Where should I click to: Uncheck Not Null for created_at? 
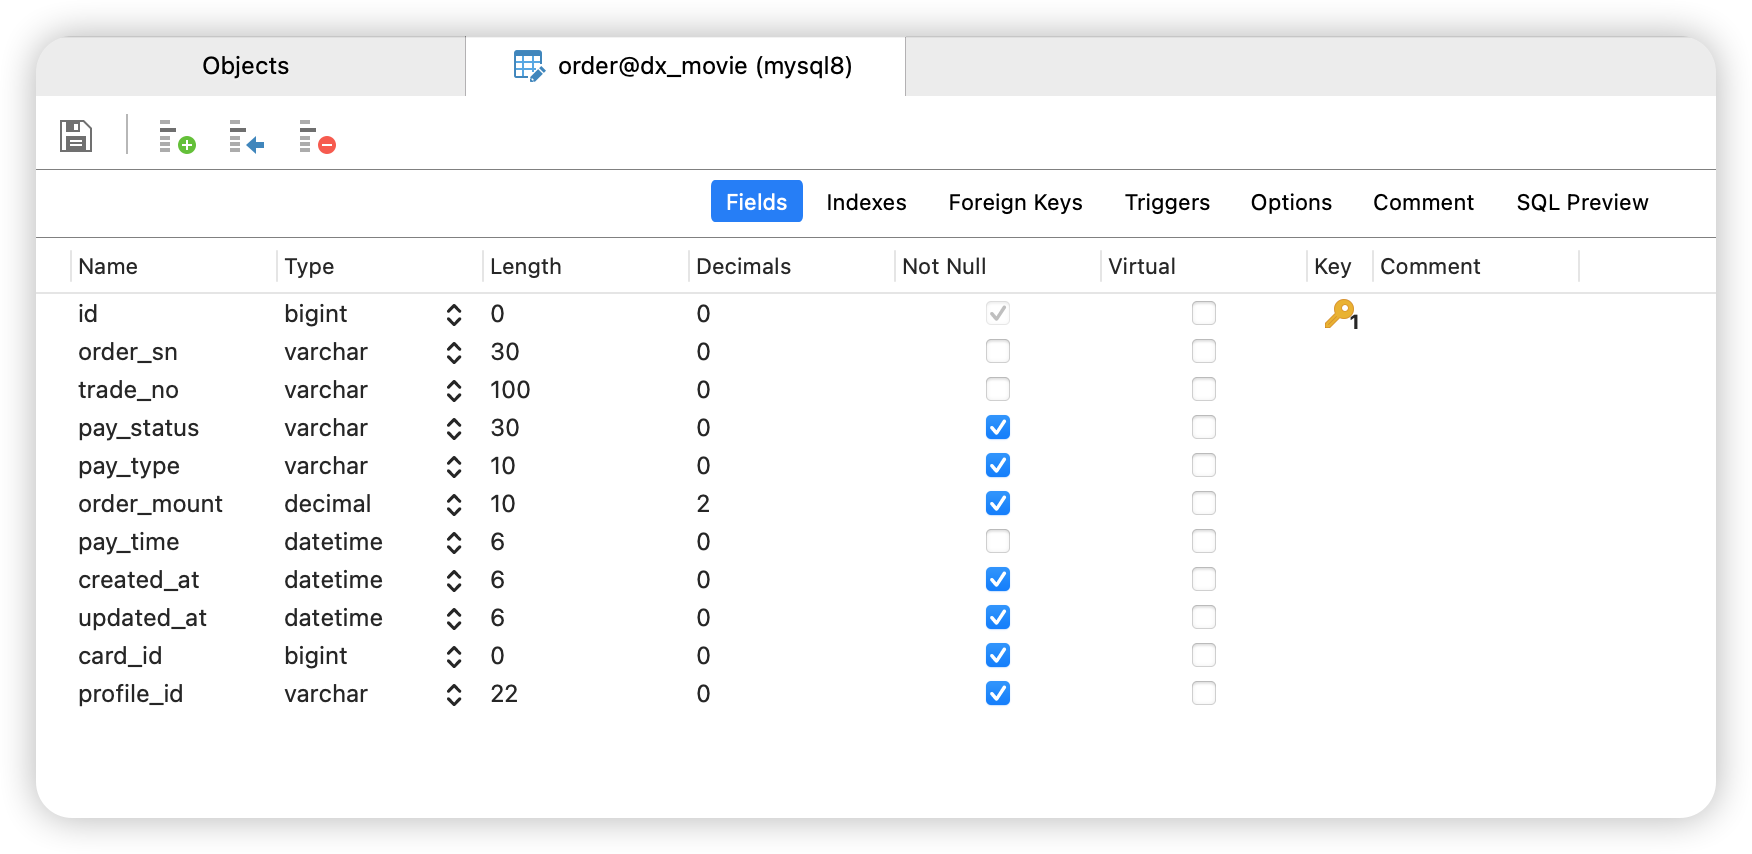tap(998, 579)
